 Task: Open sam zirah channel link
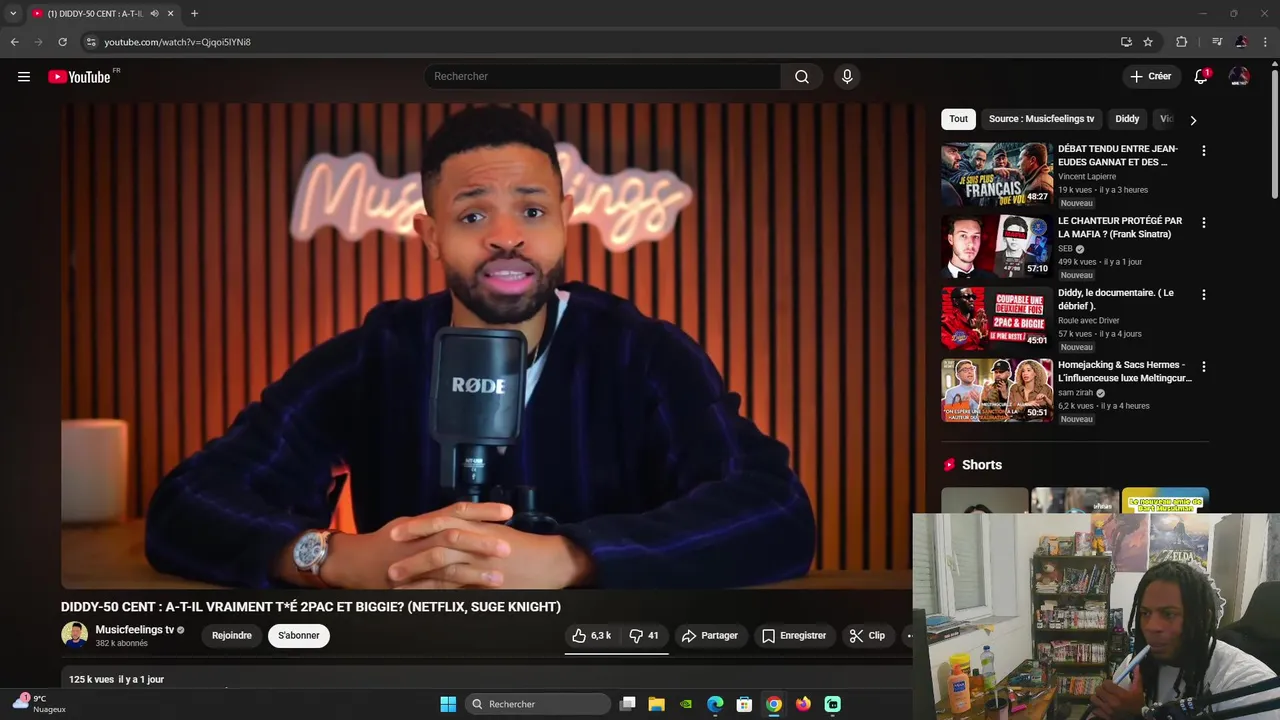tap(1075, 393)
